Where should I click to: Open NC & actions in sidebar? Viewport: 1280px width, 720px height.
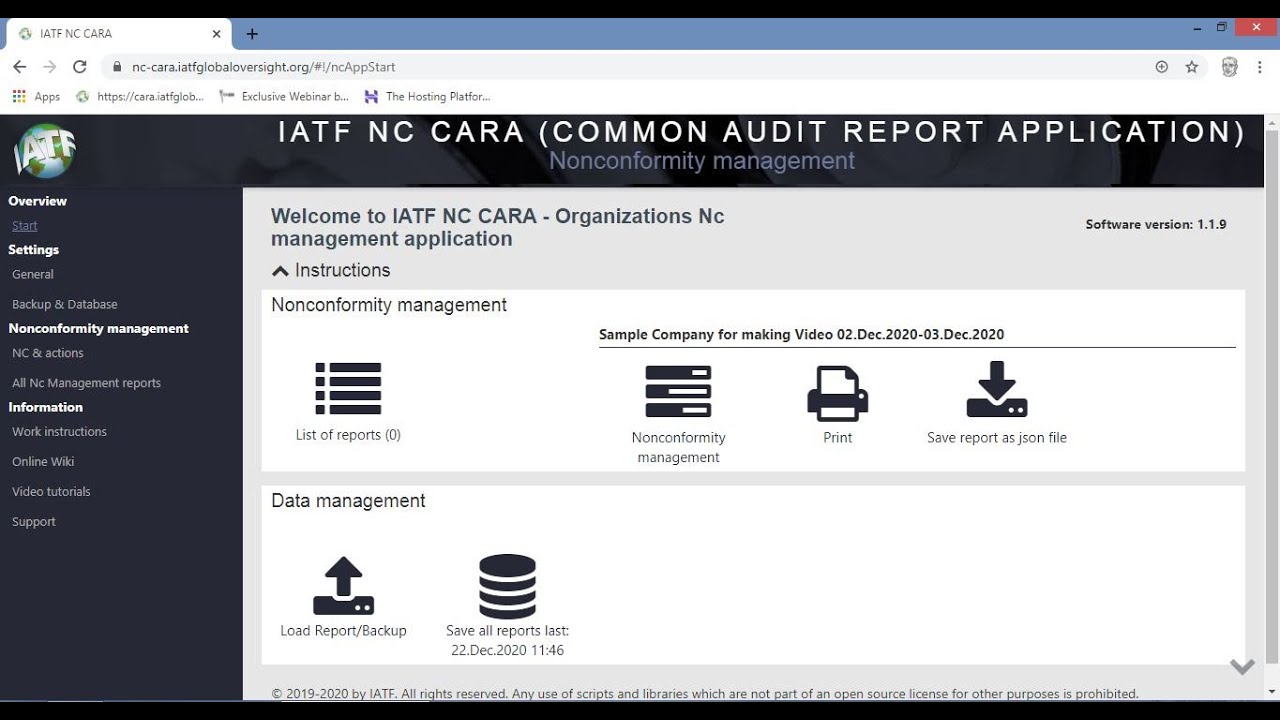click(48, 353)
